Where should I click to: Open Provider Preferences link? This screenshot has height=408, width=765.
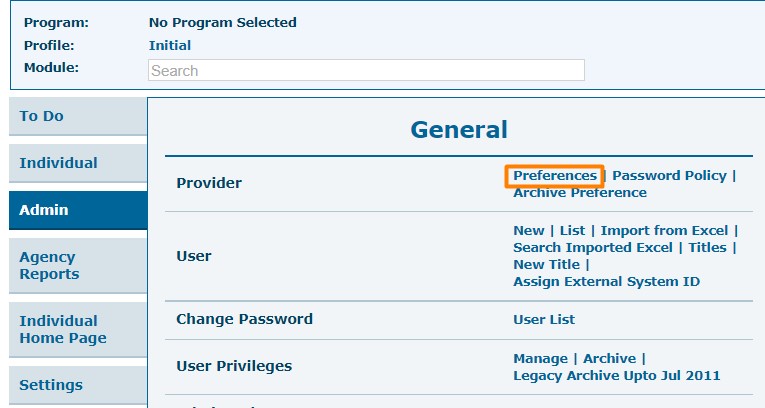click(555, 176)
